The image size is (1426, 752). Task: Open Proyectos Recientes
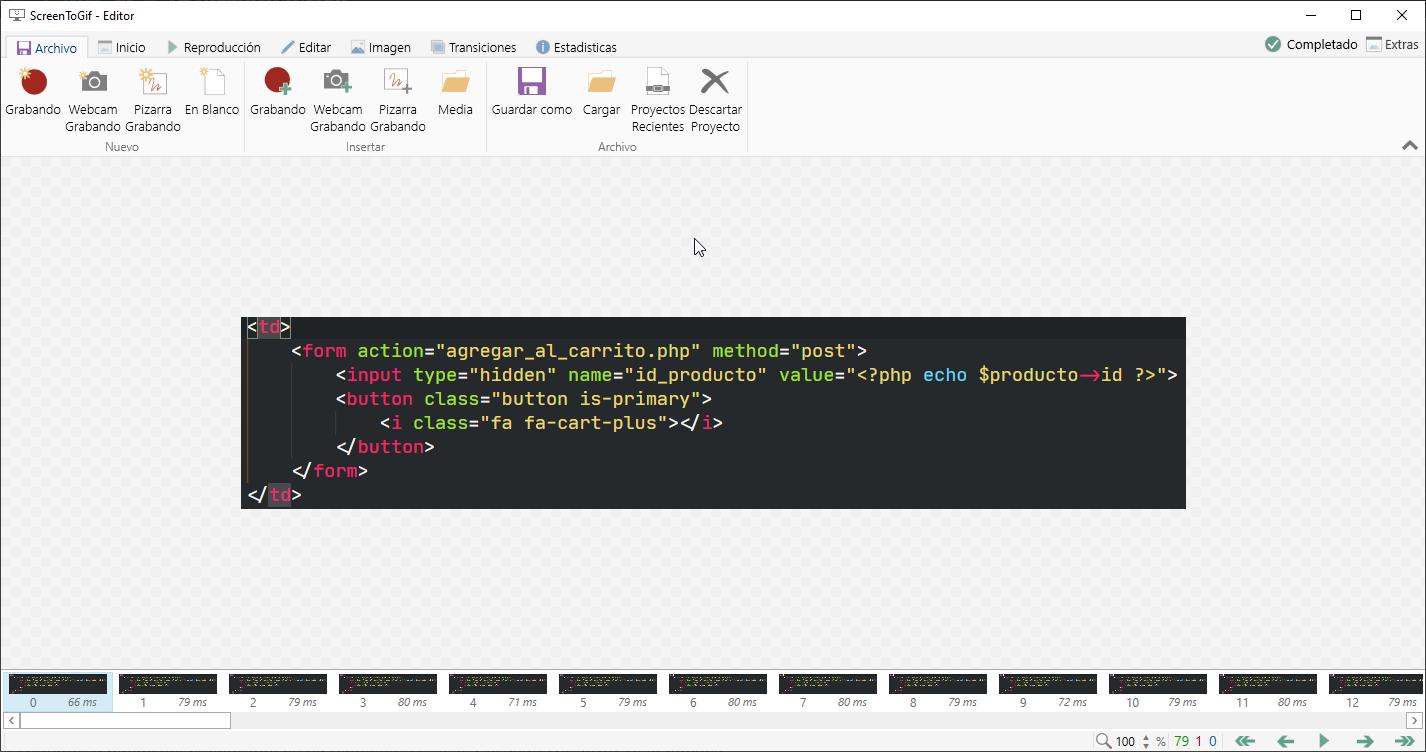658,100
